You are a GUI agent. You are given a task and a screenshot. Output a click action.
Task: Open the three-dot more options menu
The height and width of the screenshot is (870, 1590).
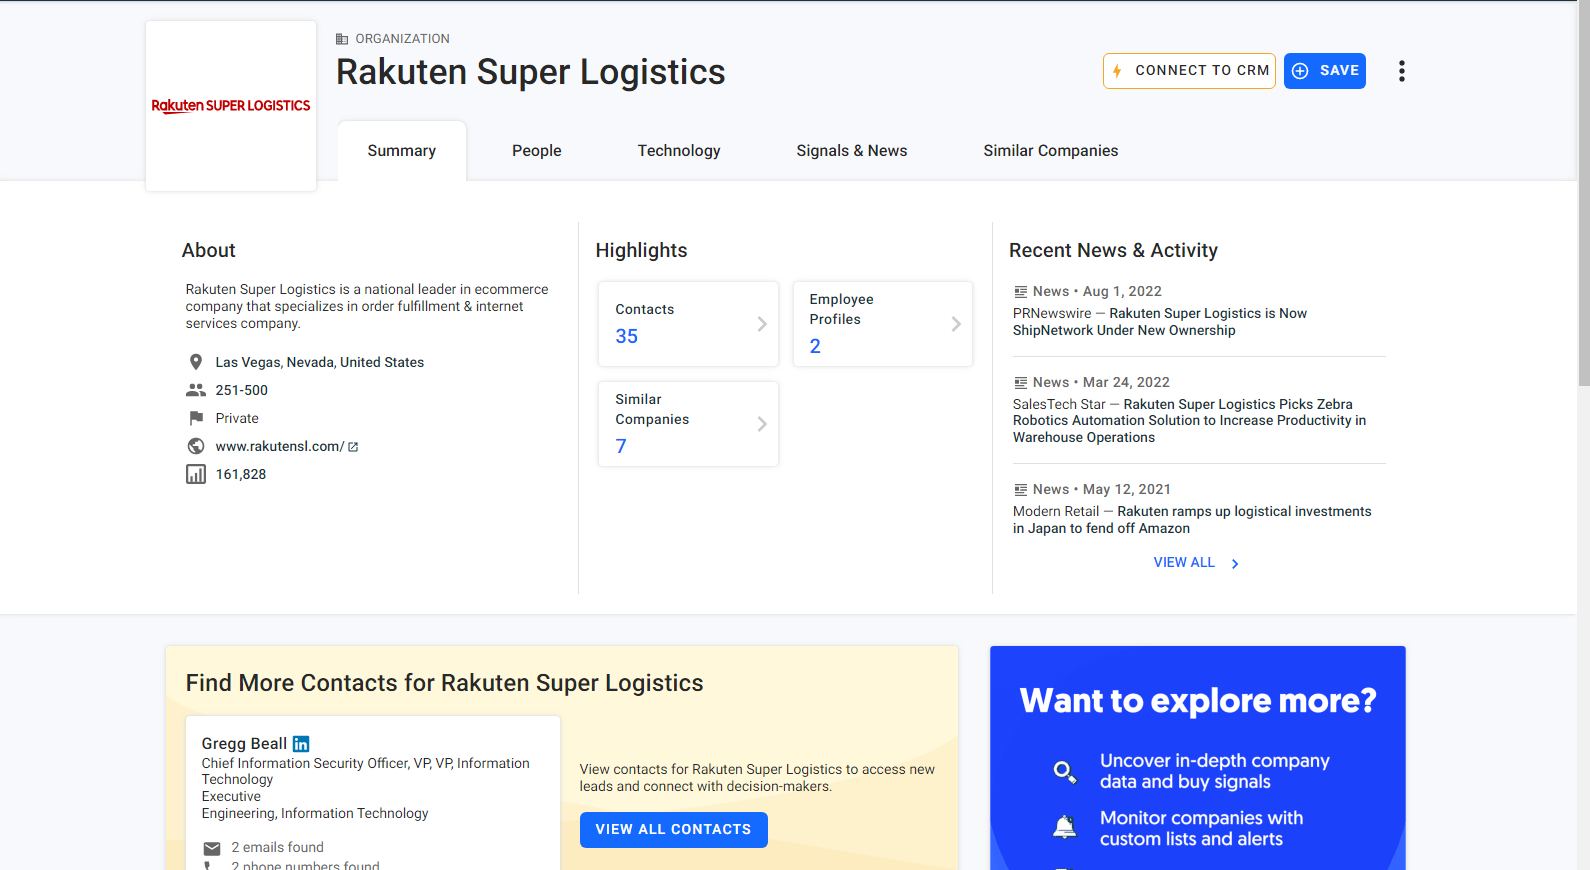[x=1401, y=71]
